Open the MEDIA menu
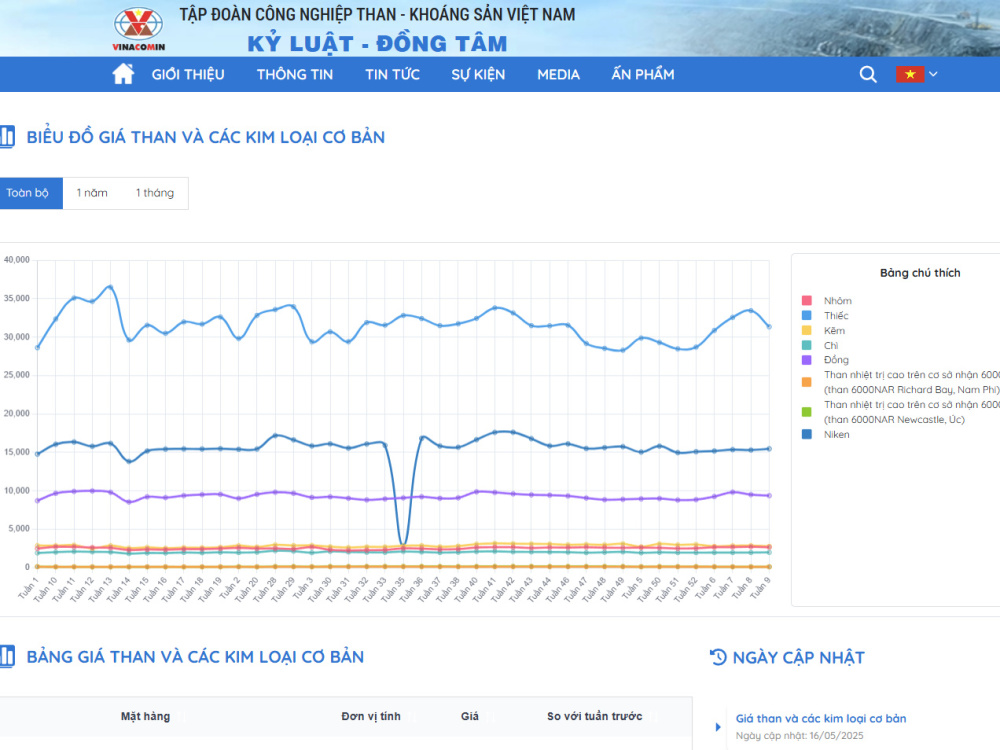The width and height of the screenshot is (1000, 750). [x=558, y=75]
